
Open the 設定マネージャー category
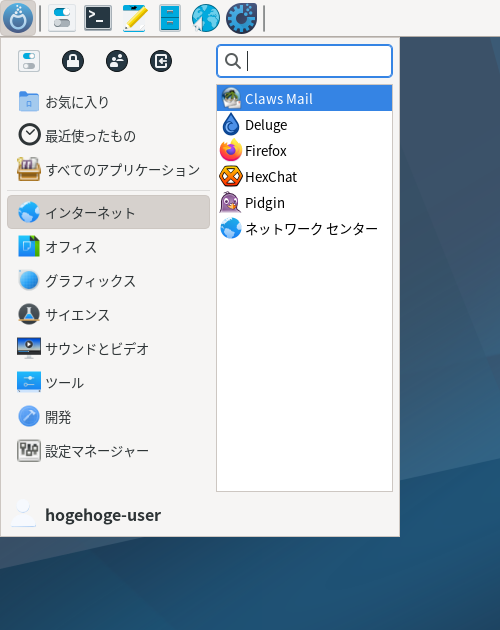click(x=109, y=451)
